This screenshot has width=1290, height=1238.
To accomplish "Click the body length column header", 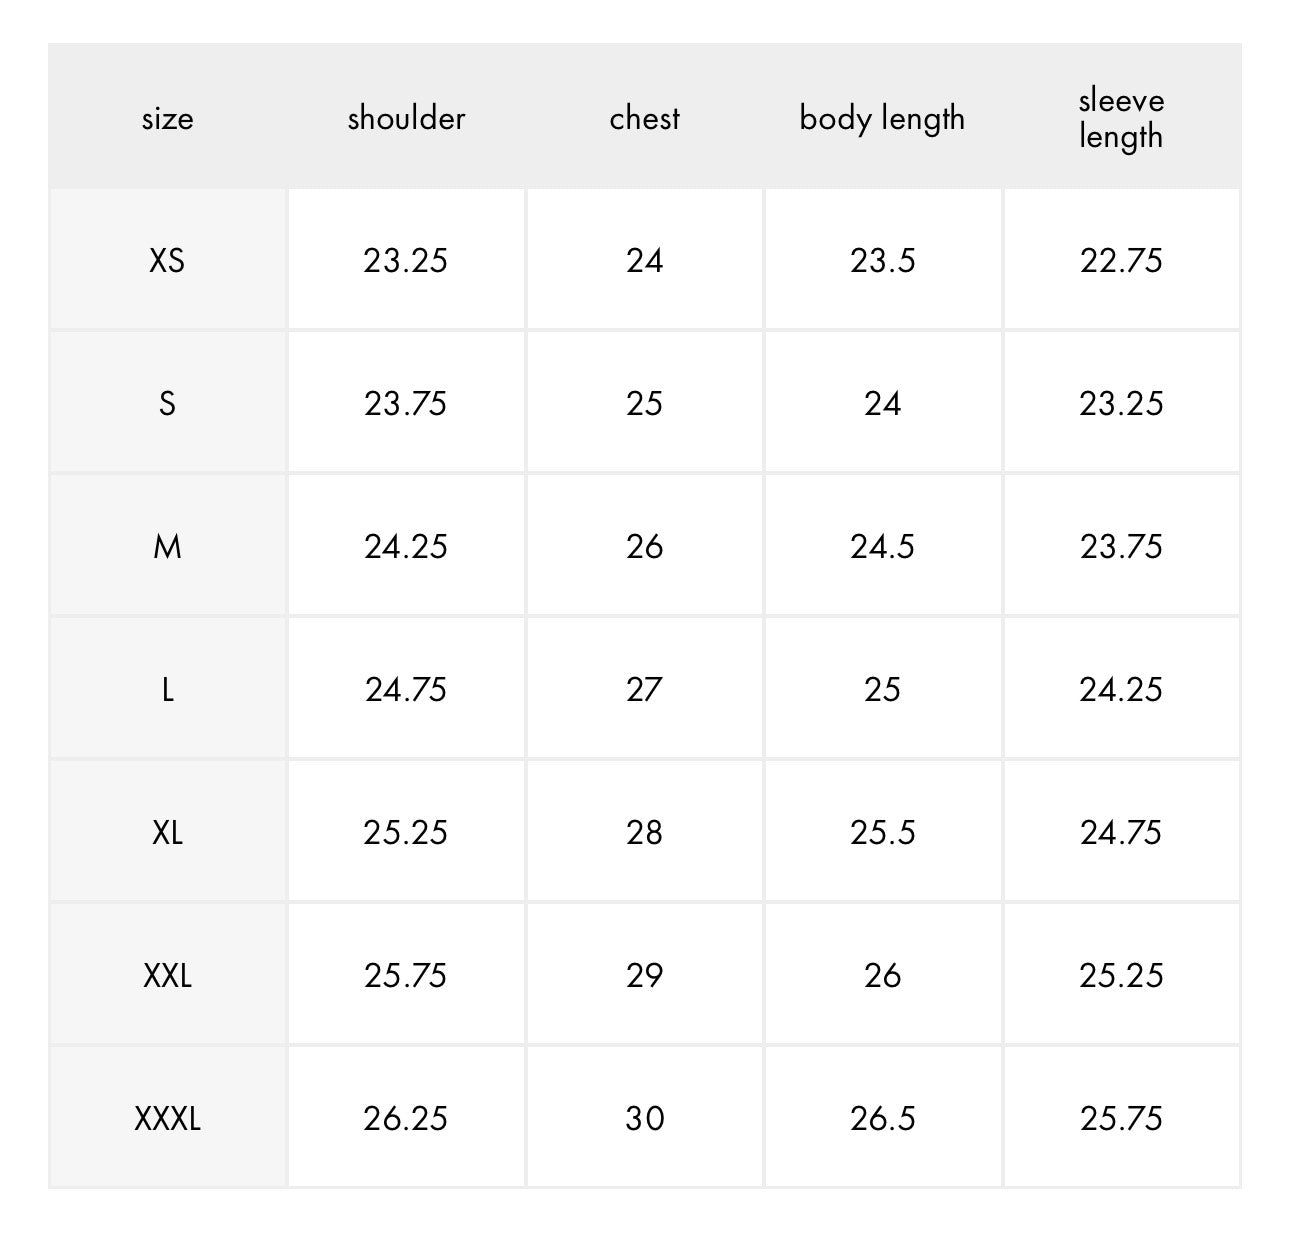I will (x=882, y=118).
